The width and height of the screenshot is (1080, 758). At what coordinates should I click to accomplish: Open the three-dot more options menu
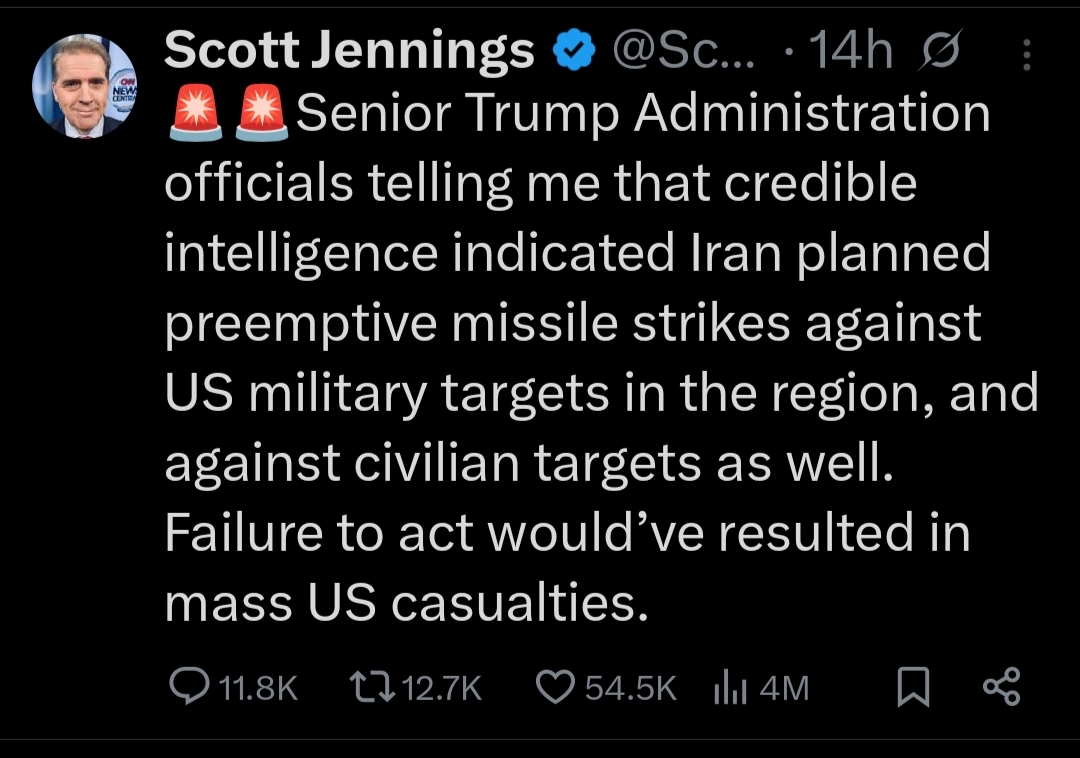[1026, 54]
